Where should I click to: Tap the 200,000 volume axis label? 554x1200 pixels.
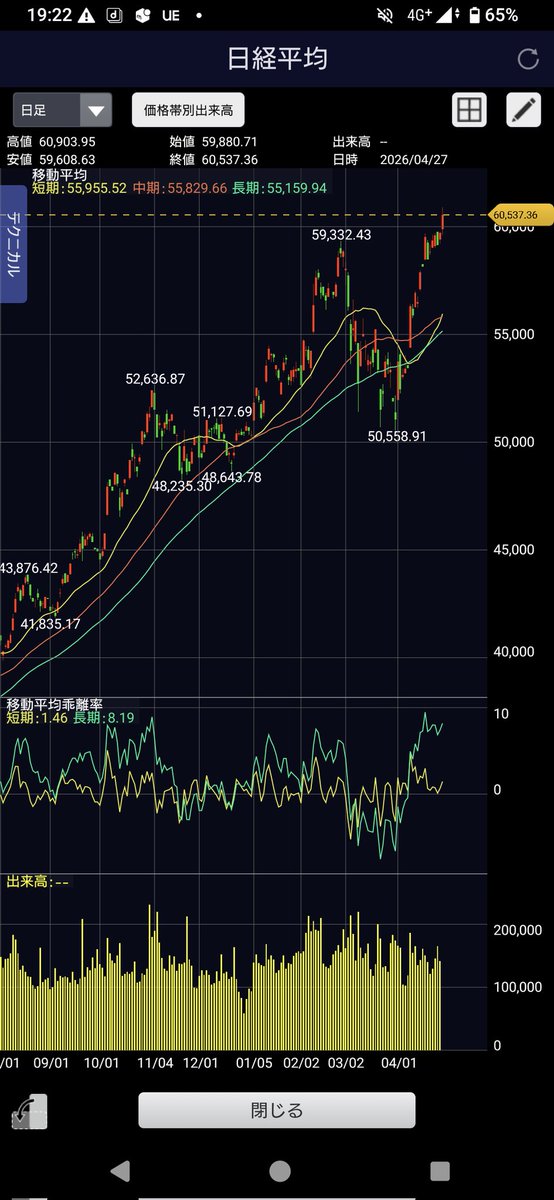[x=518, y=930]
